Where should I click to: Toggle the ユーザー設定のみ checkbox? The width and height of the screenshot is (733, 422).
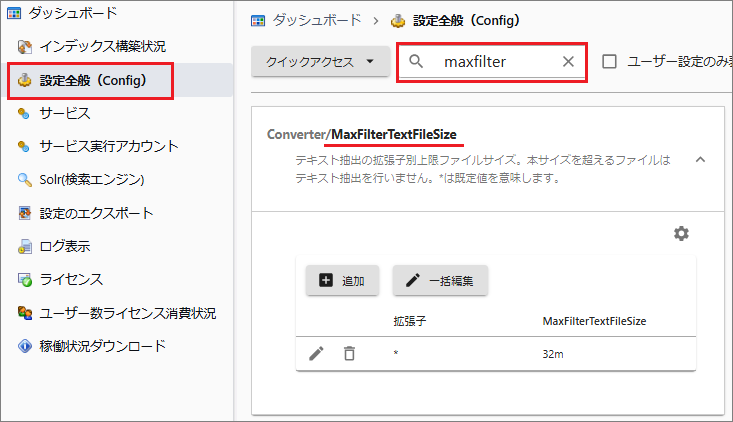click(609, 62)
